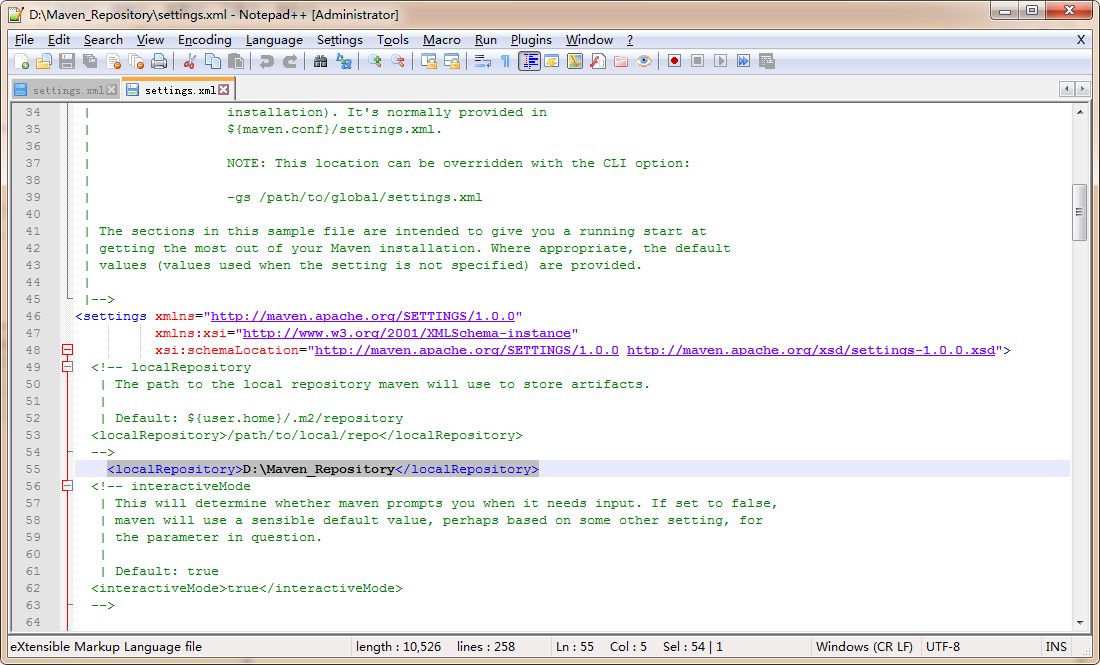
Task: Open the ? help menu
Action: tap(629, 40)
